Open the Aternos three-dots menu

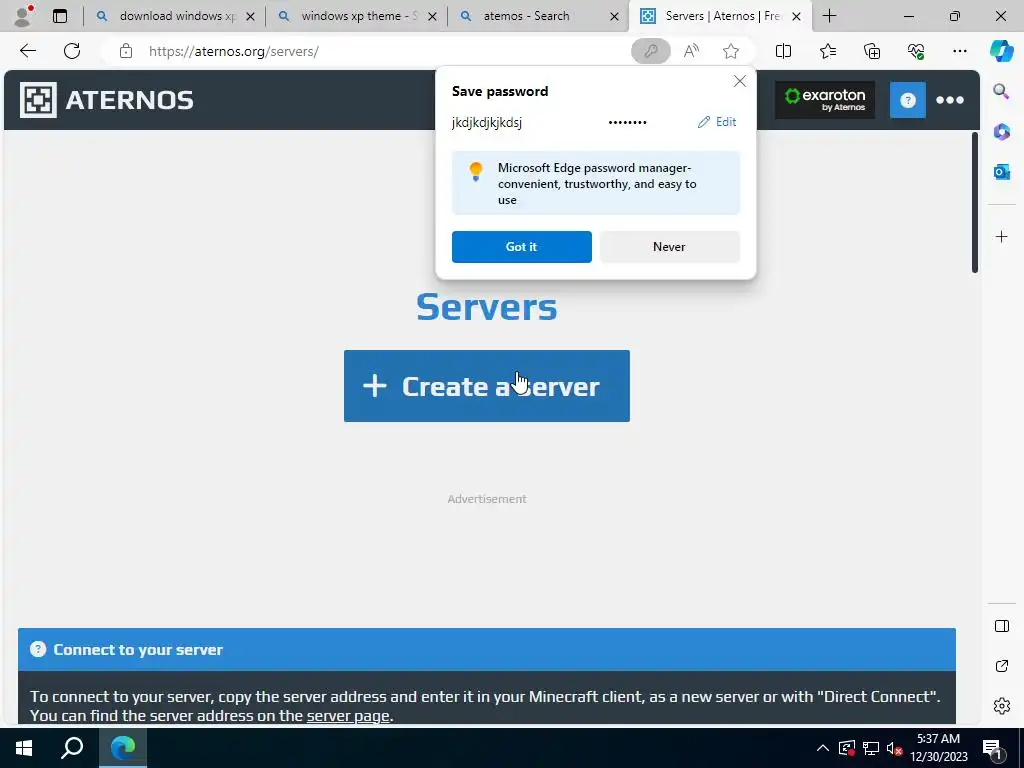click(x=950, y=100)
